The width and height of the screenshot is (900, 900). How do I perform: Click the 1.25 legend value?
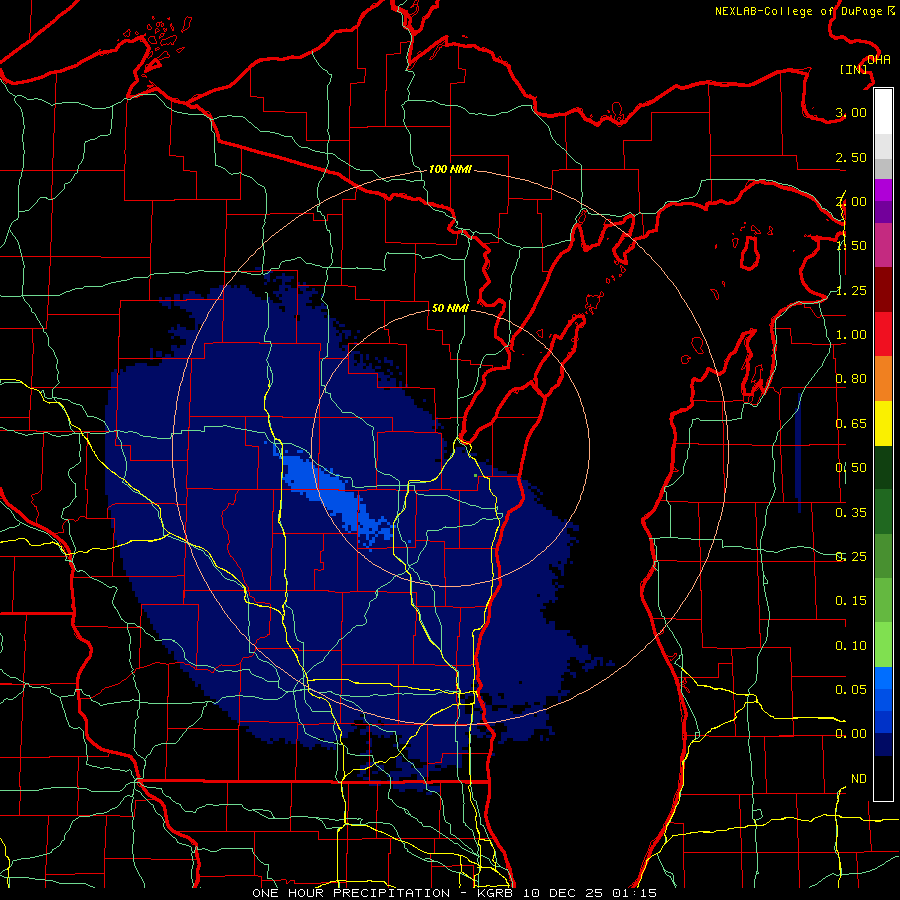click(851, 290)
